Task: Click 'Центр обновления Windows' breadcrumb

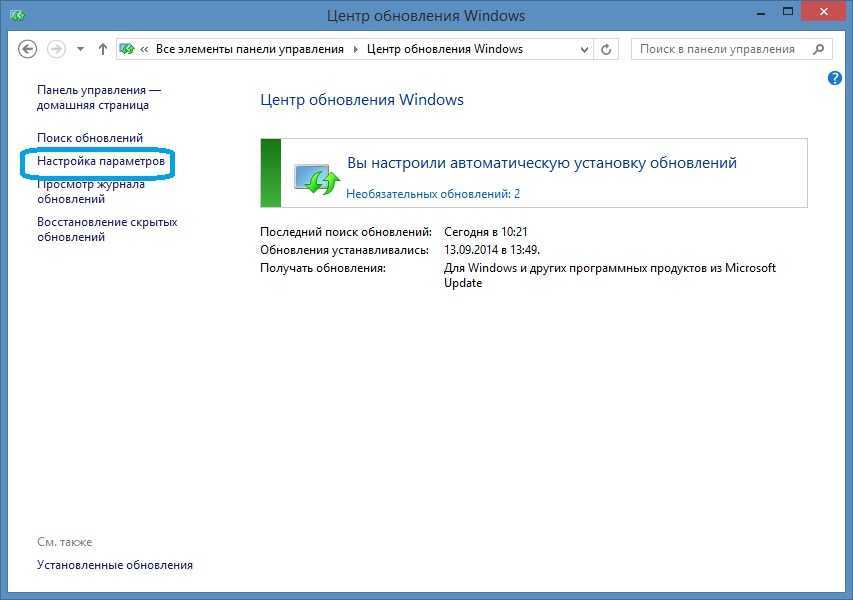Action: (444, 50)
